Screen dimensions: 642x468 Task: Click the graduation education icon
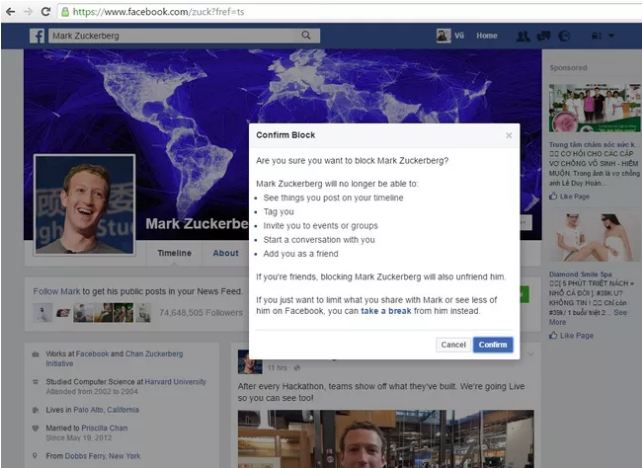tap(36, 382)
